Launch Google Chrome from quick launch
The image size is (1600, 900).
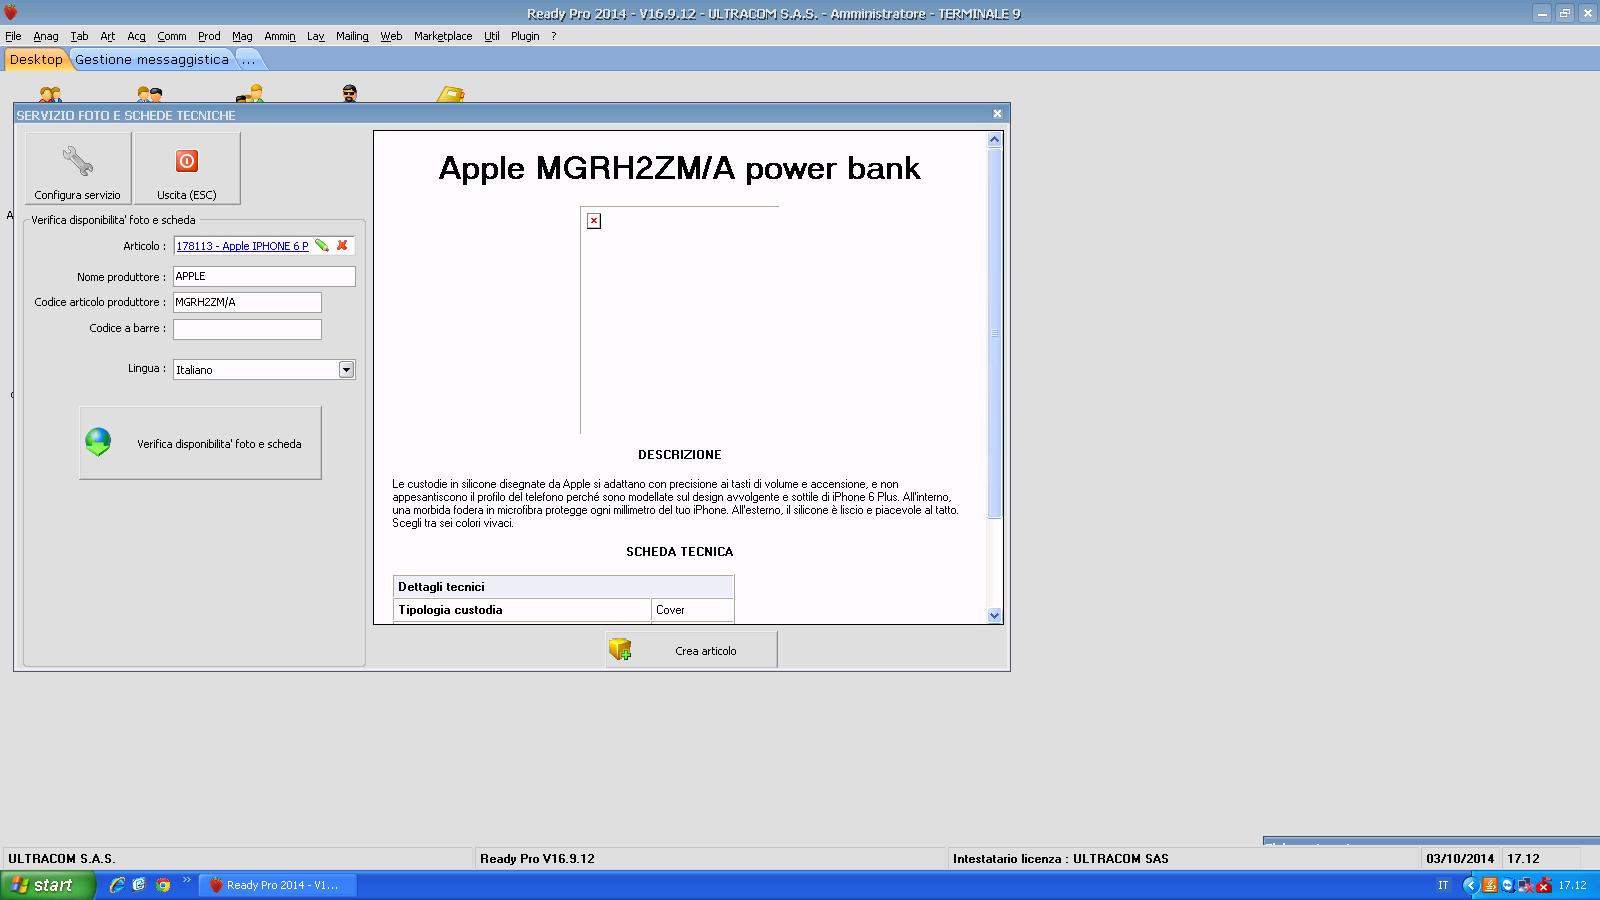163,885
